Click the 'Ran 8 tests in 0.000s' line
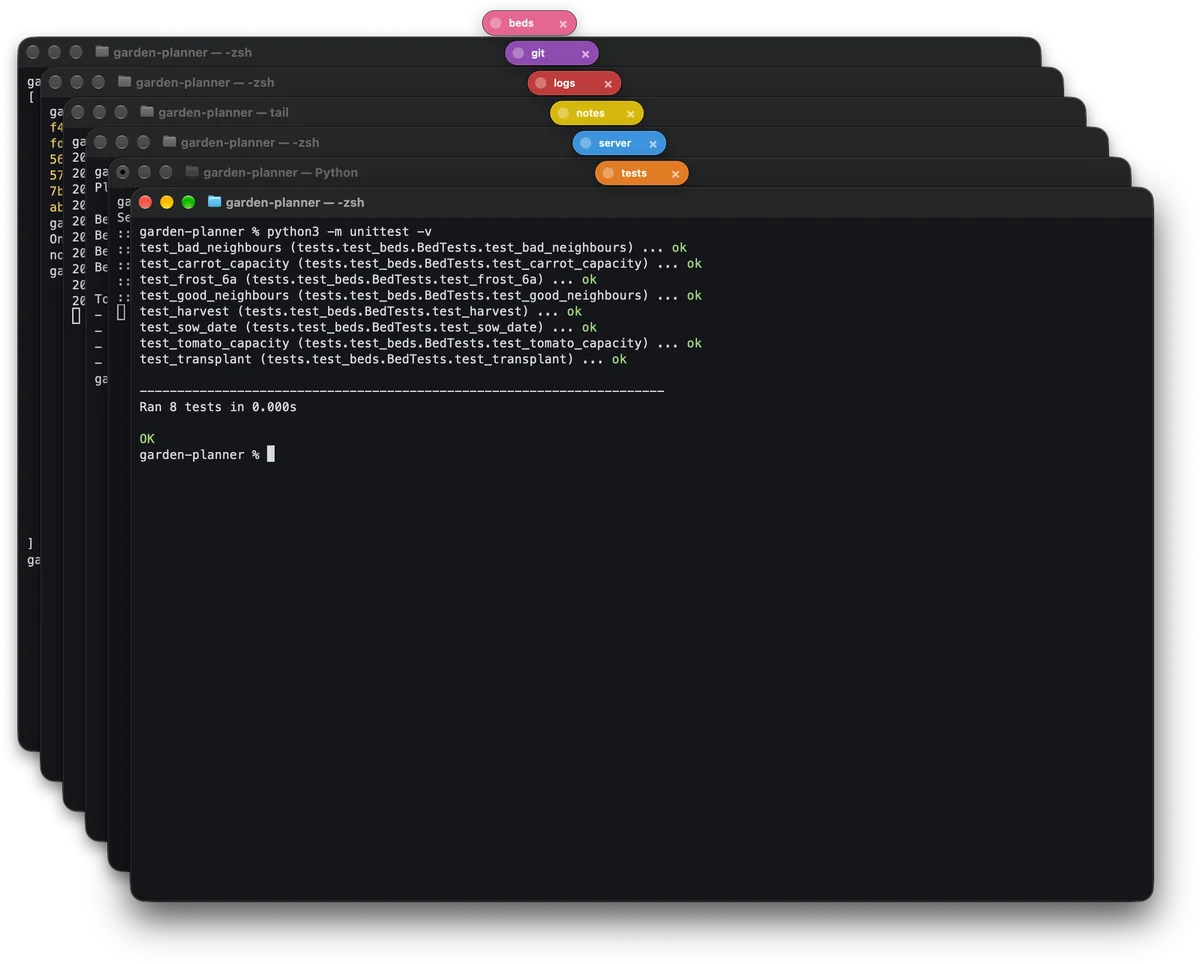This screenshot has height=964, width=1200. pos(218,407)
